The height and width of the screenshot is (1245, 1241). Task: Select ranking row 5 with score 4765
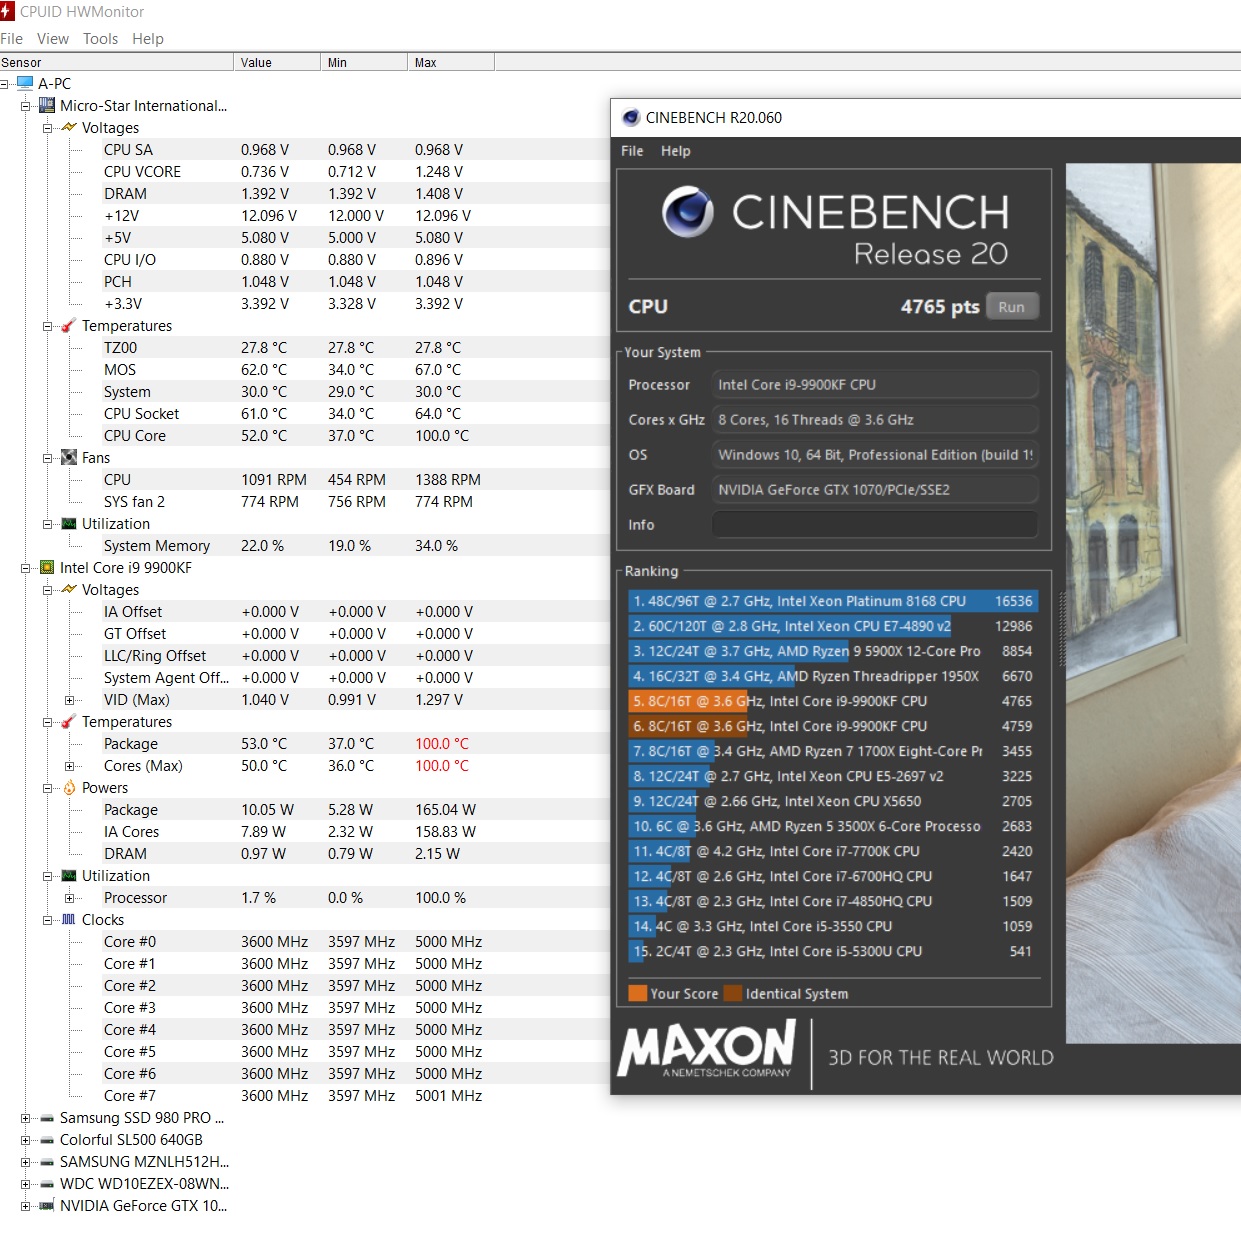(833, 701)
